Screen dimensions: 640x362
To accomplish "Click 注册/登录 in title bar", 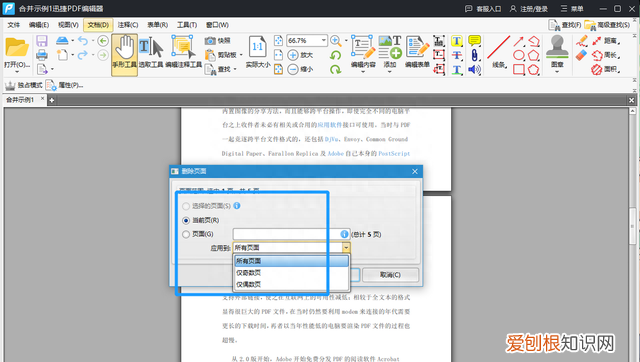I will coord(529,9).
